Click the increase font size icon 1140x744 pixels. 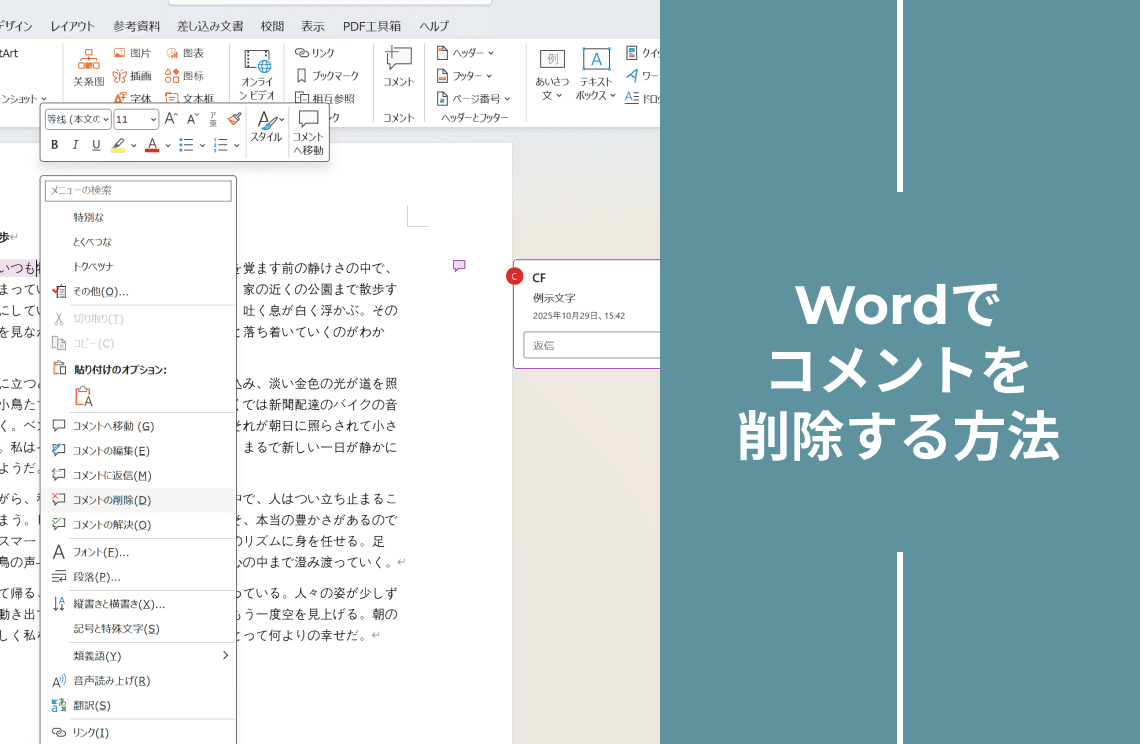(x=171, y=119)
